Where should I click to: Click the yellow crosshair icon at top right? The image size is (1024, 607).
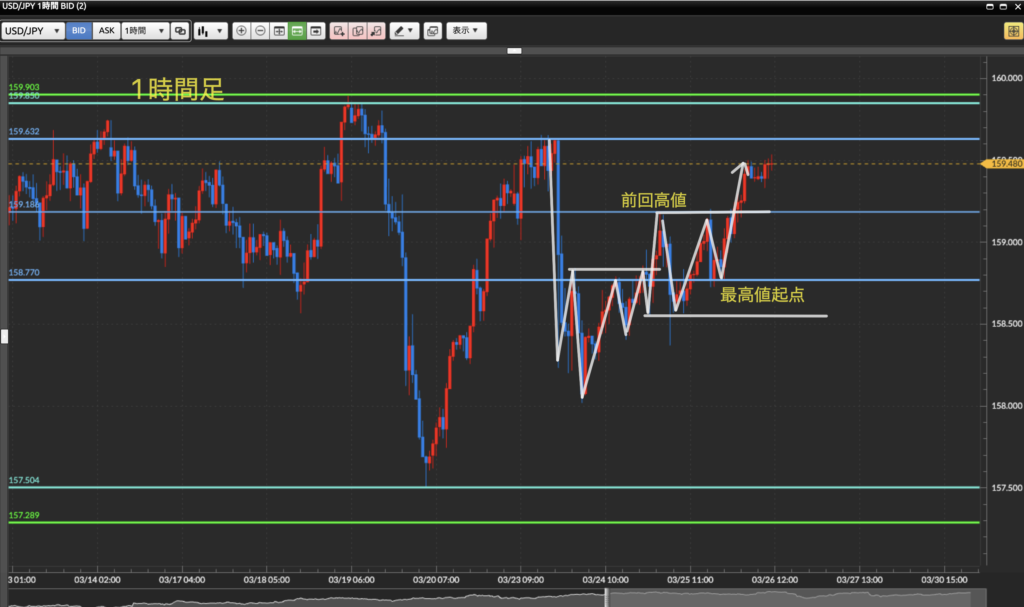(1011, 31)
